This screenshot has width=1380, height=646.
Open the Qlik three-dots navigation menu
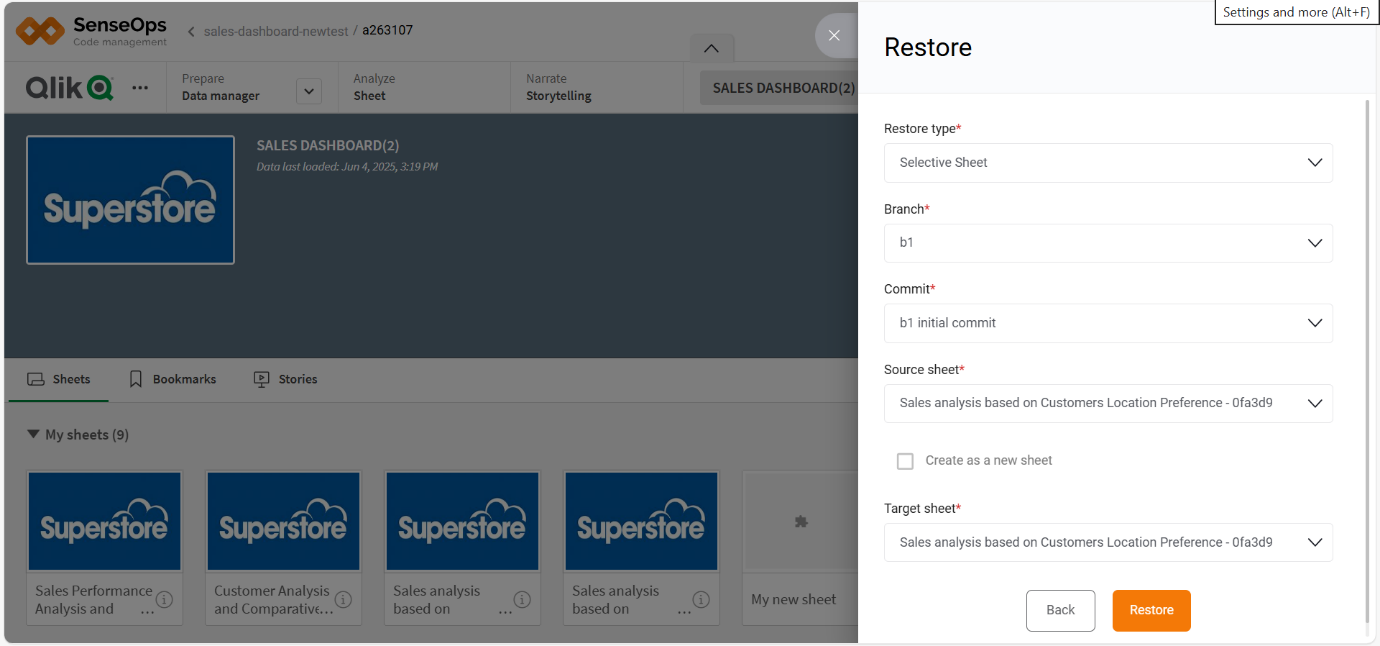[140, 88]
